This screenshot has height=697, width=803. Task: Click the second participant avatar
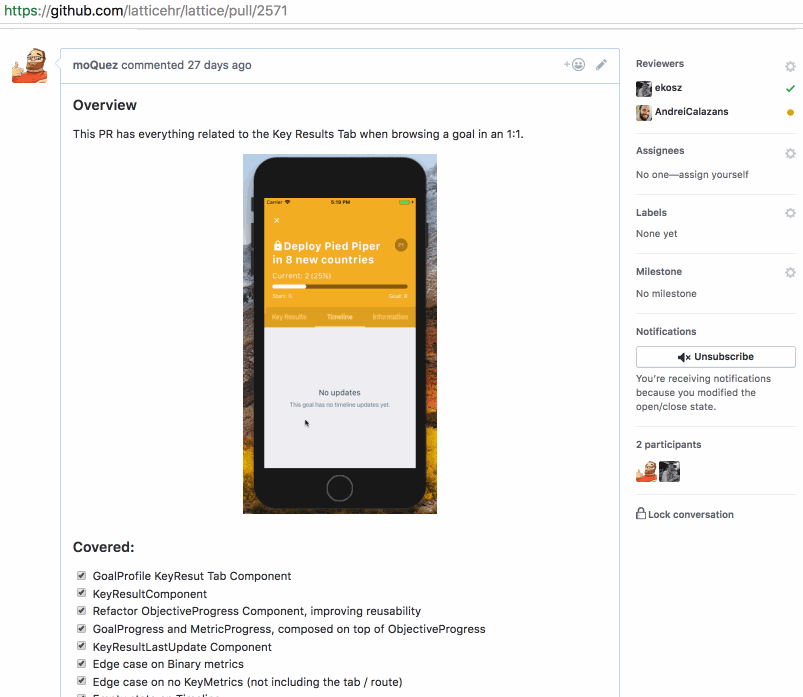(669, 472)
